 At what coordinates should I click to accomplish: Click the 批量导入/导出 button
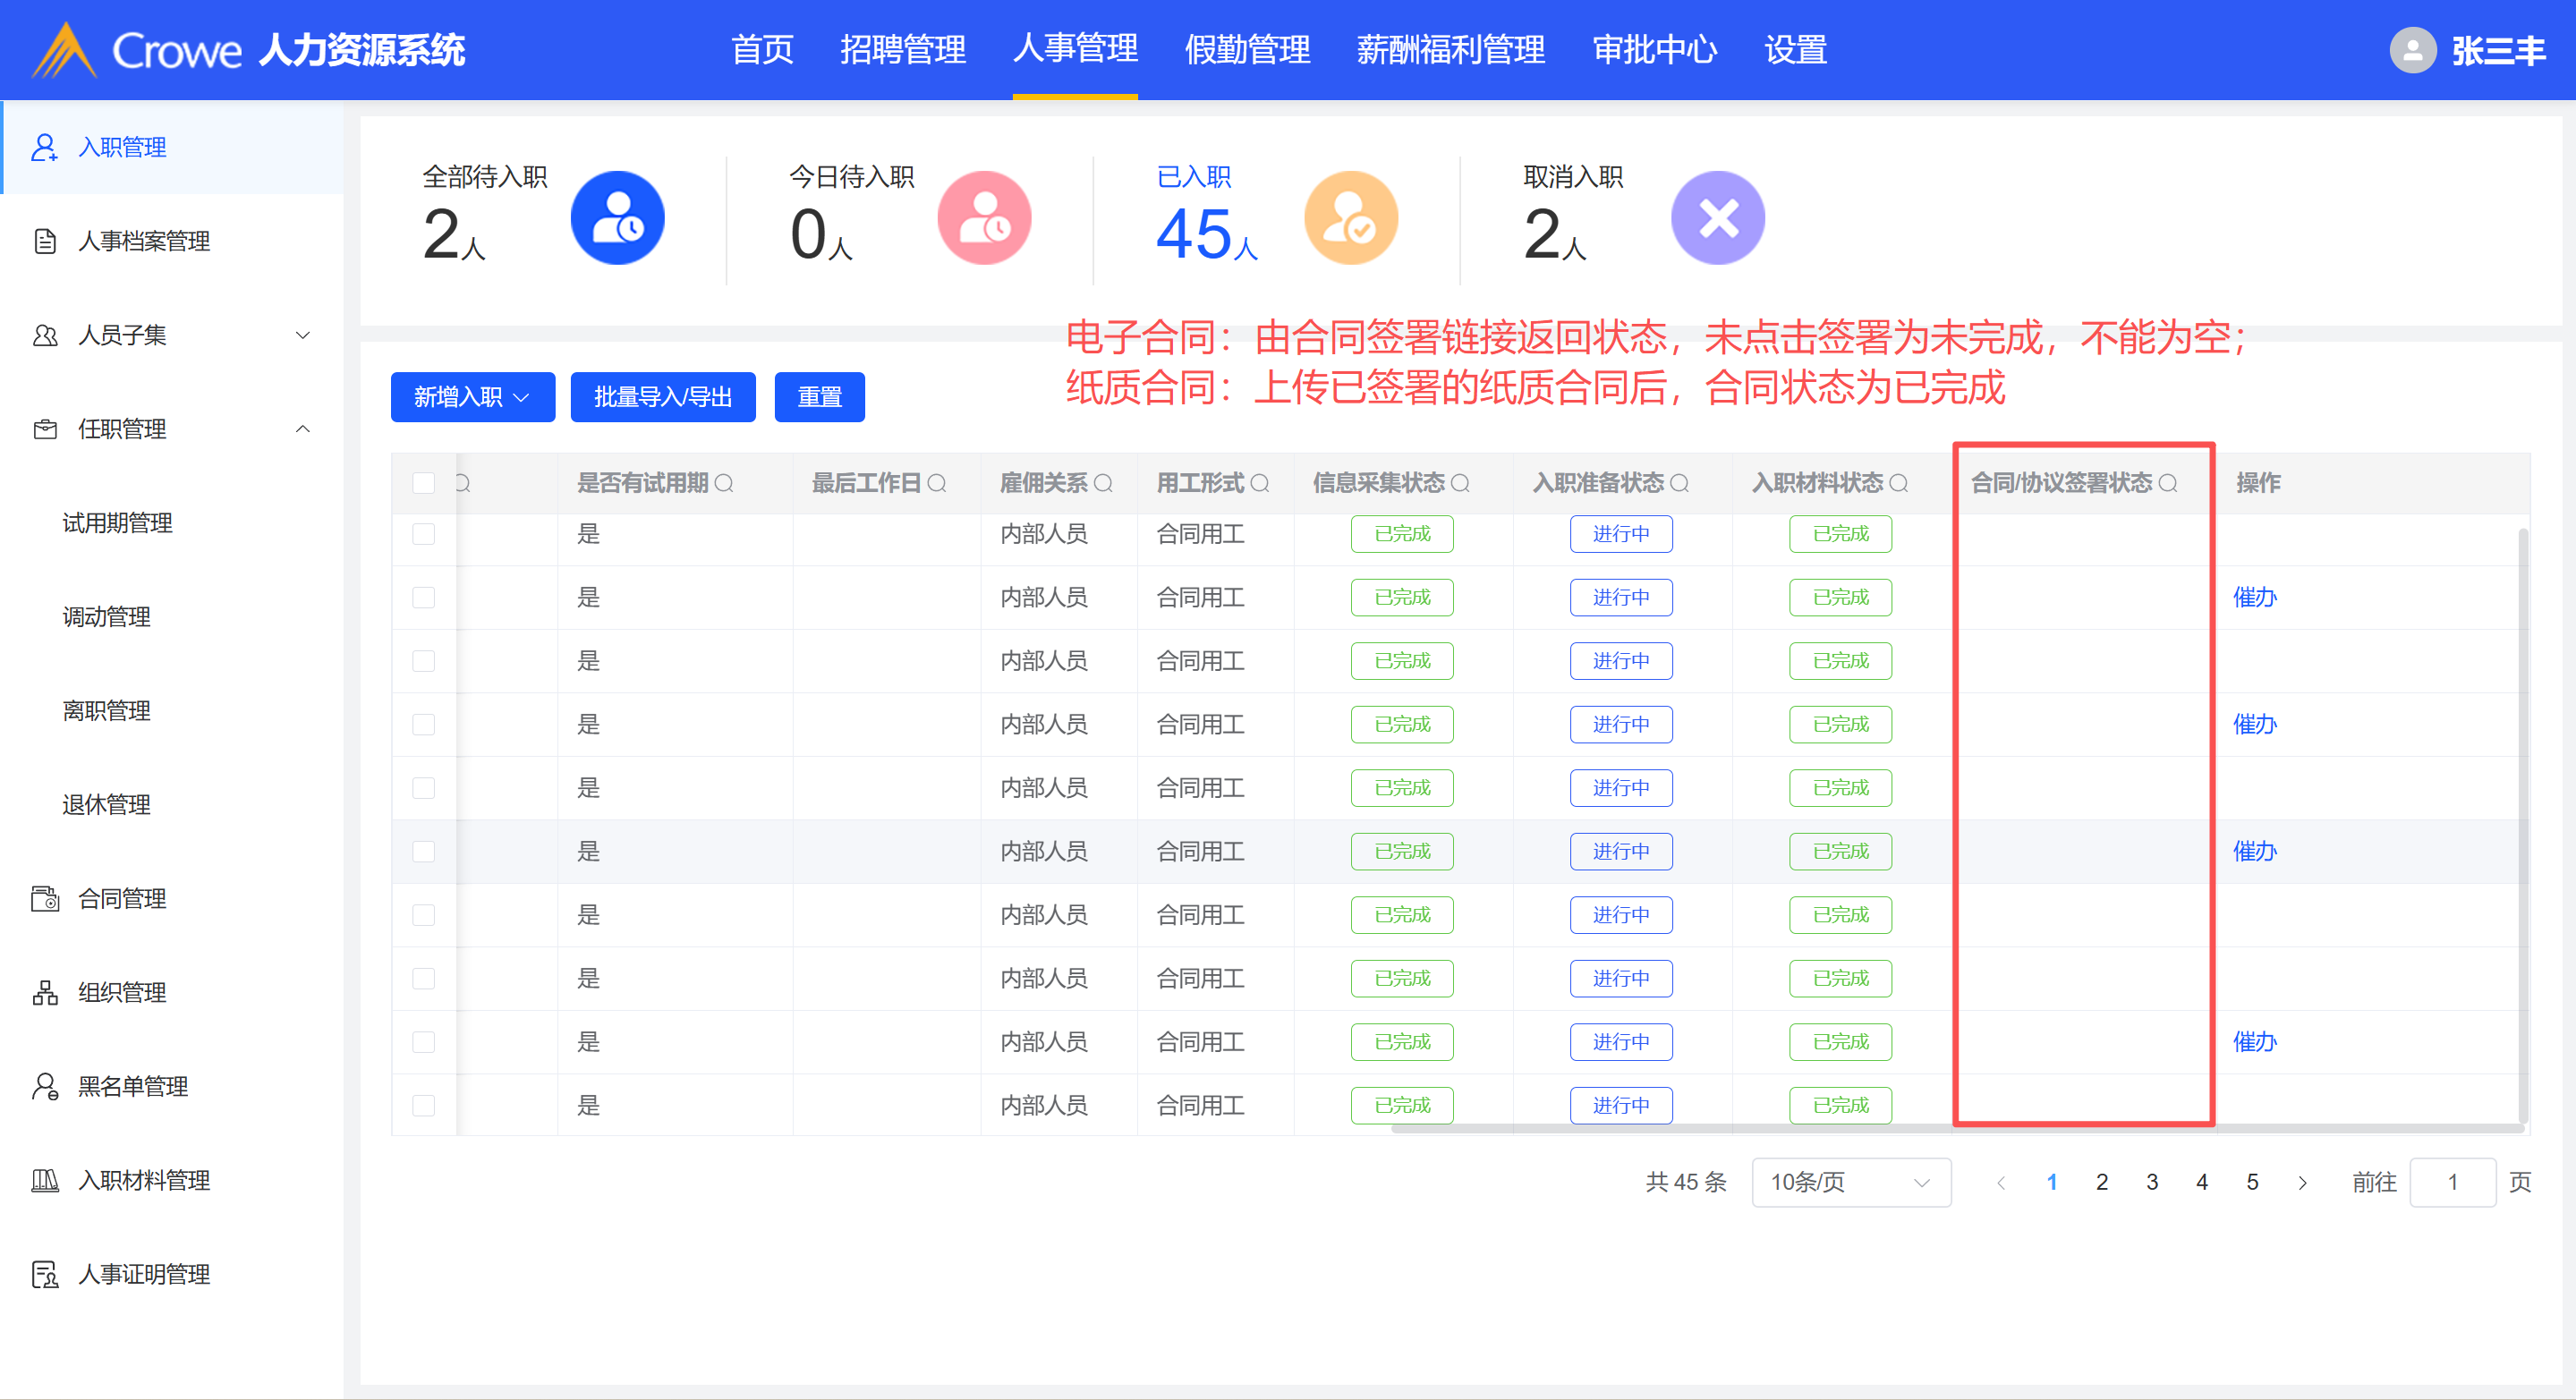point(662,397)
